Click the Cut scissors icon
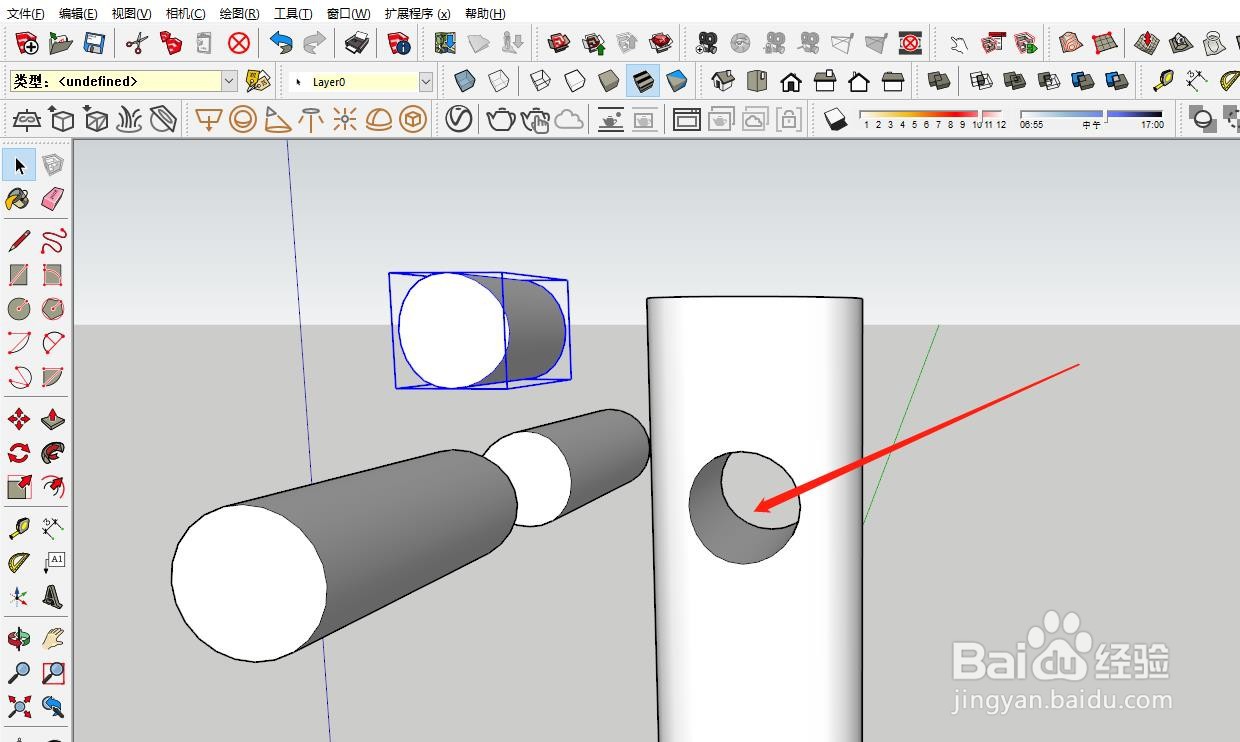The height and width of the screenshot is (742, 1240). 137,43
